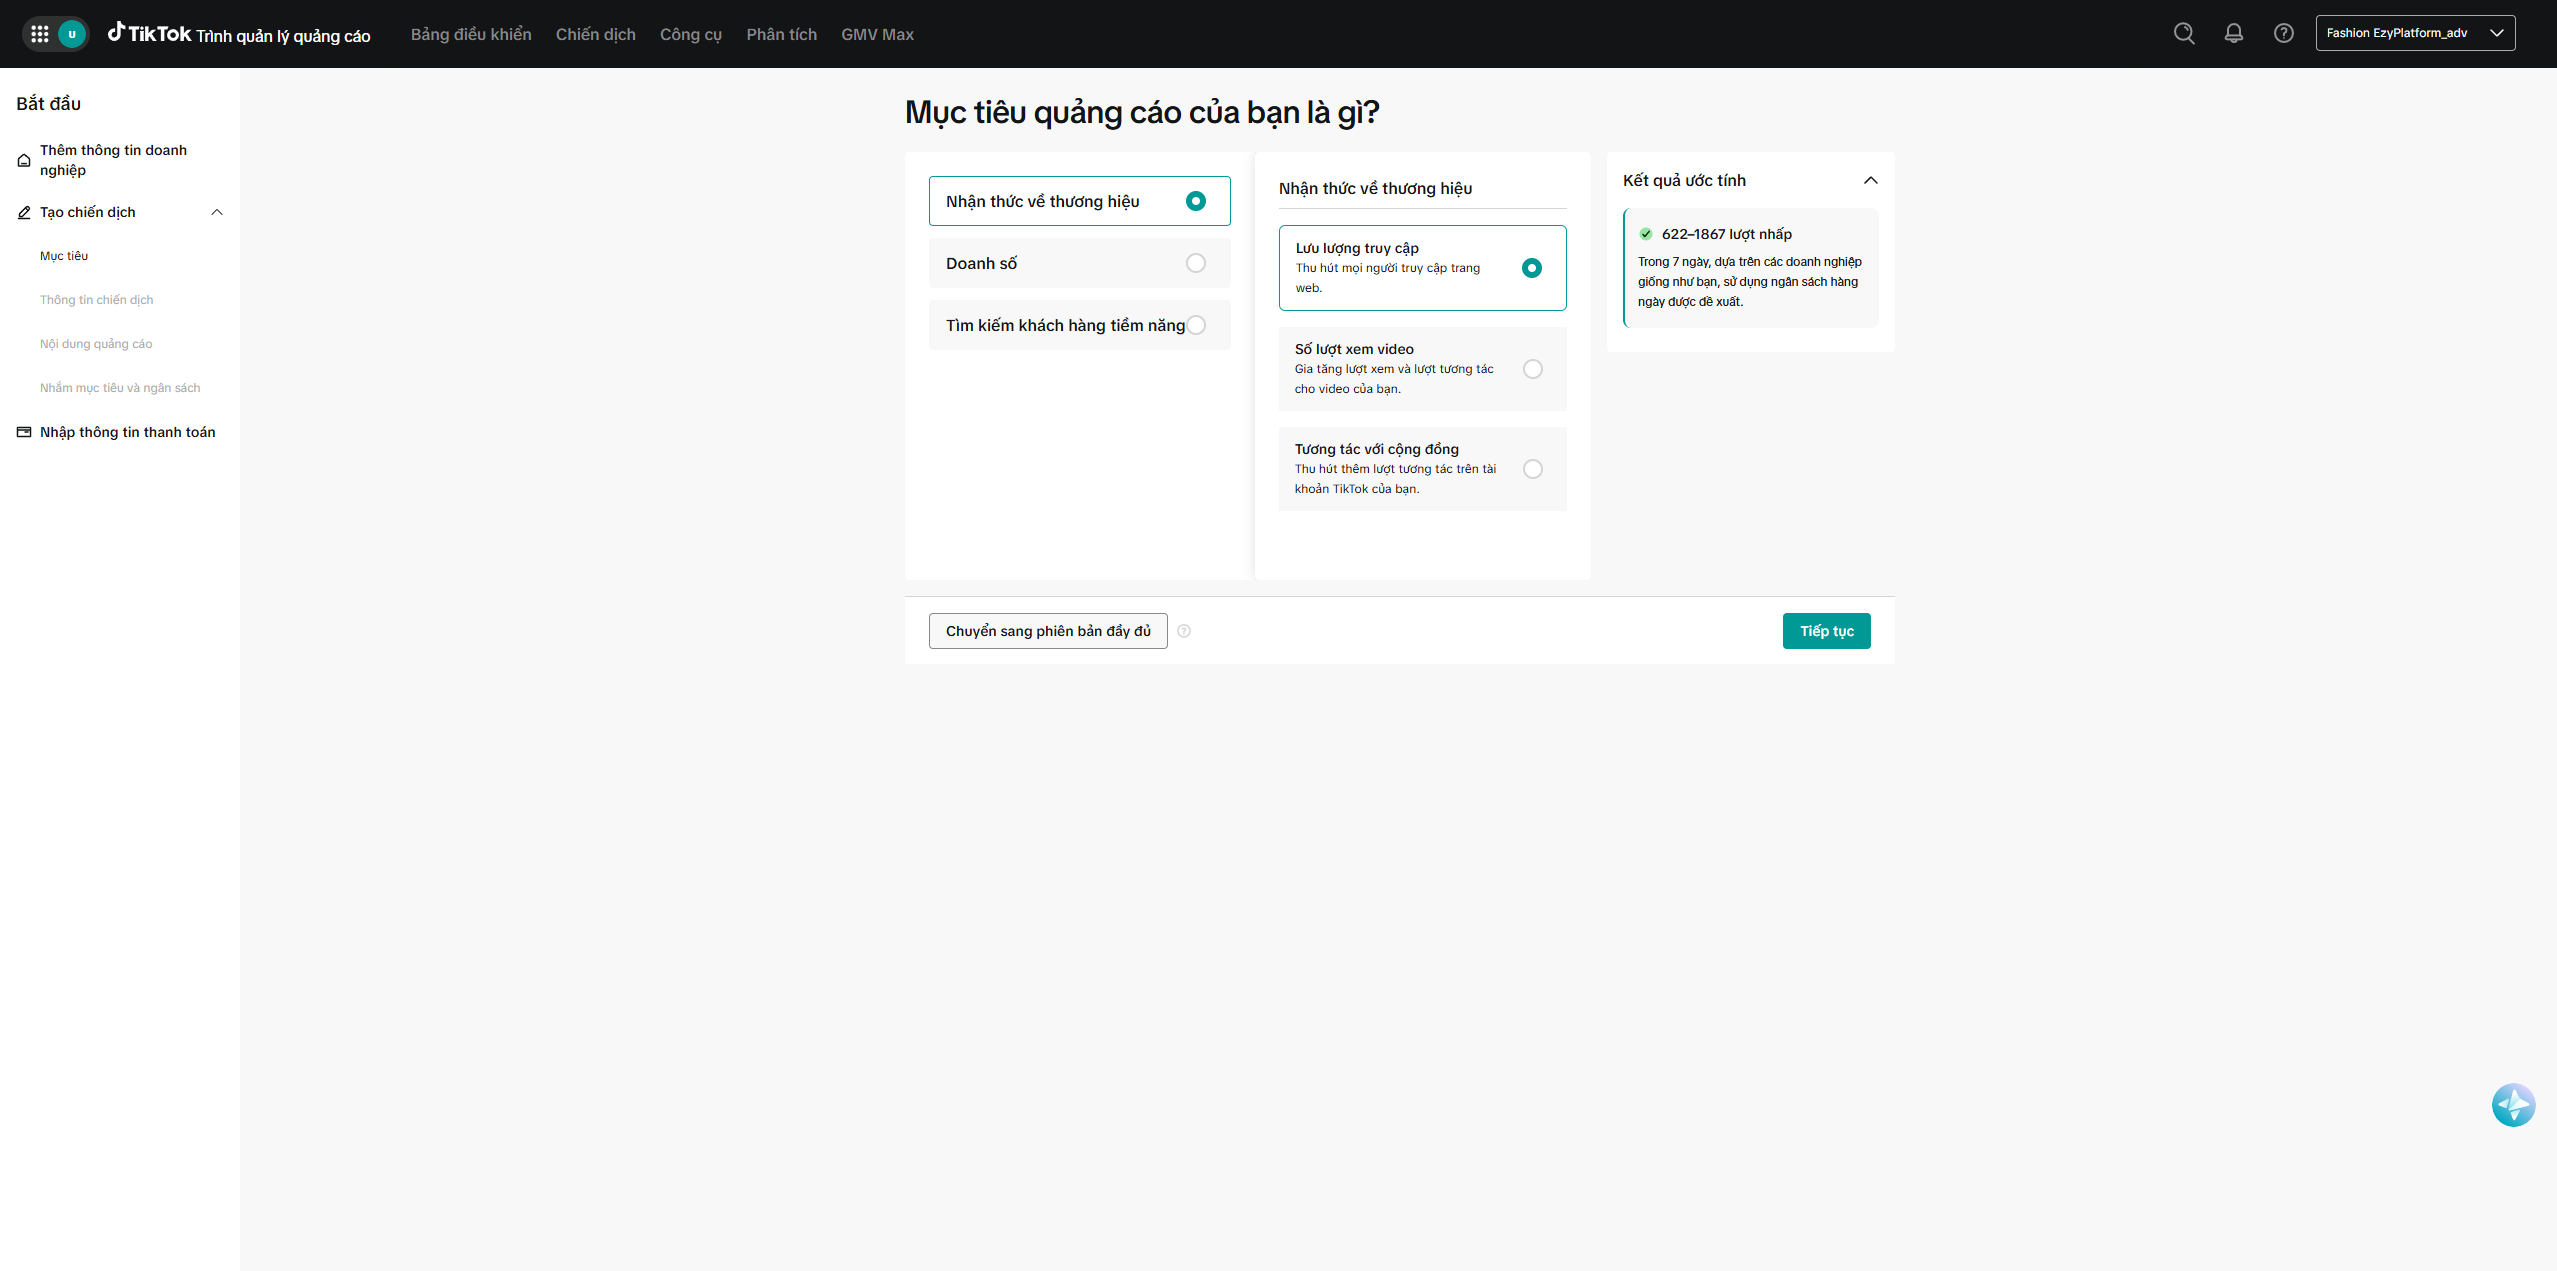Open Phân tích menu
Screen dimensions: 2557x1271
click(782, 34)
